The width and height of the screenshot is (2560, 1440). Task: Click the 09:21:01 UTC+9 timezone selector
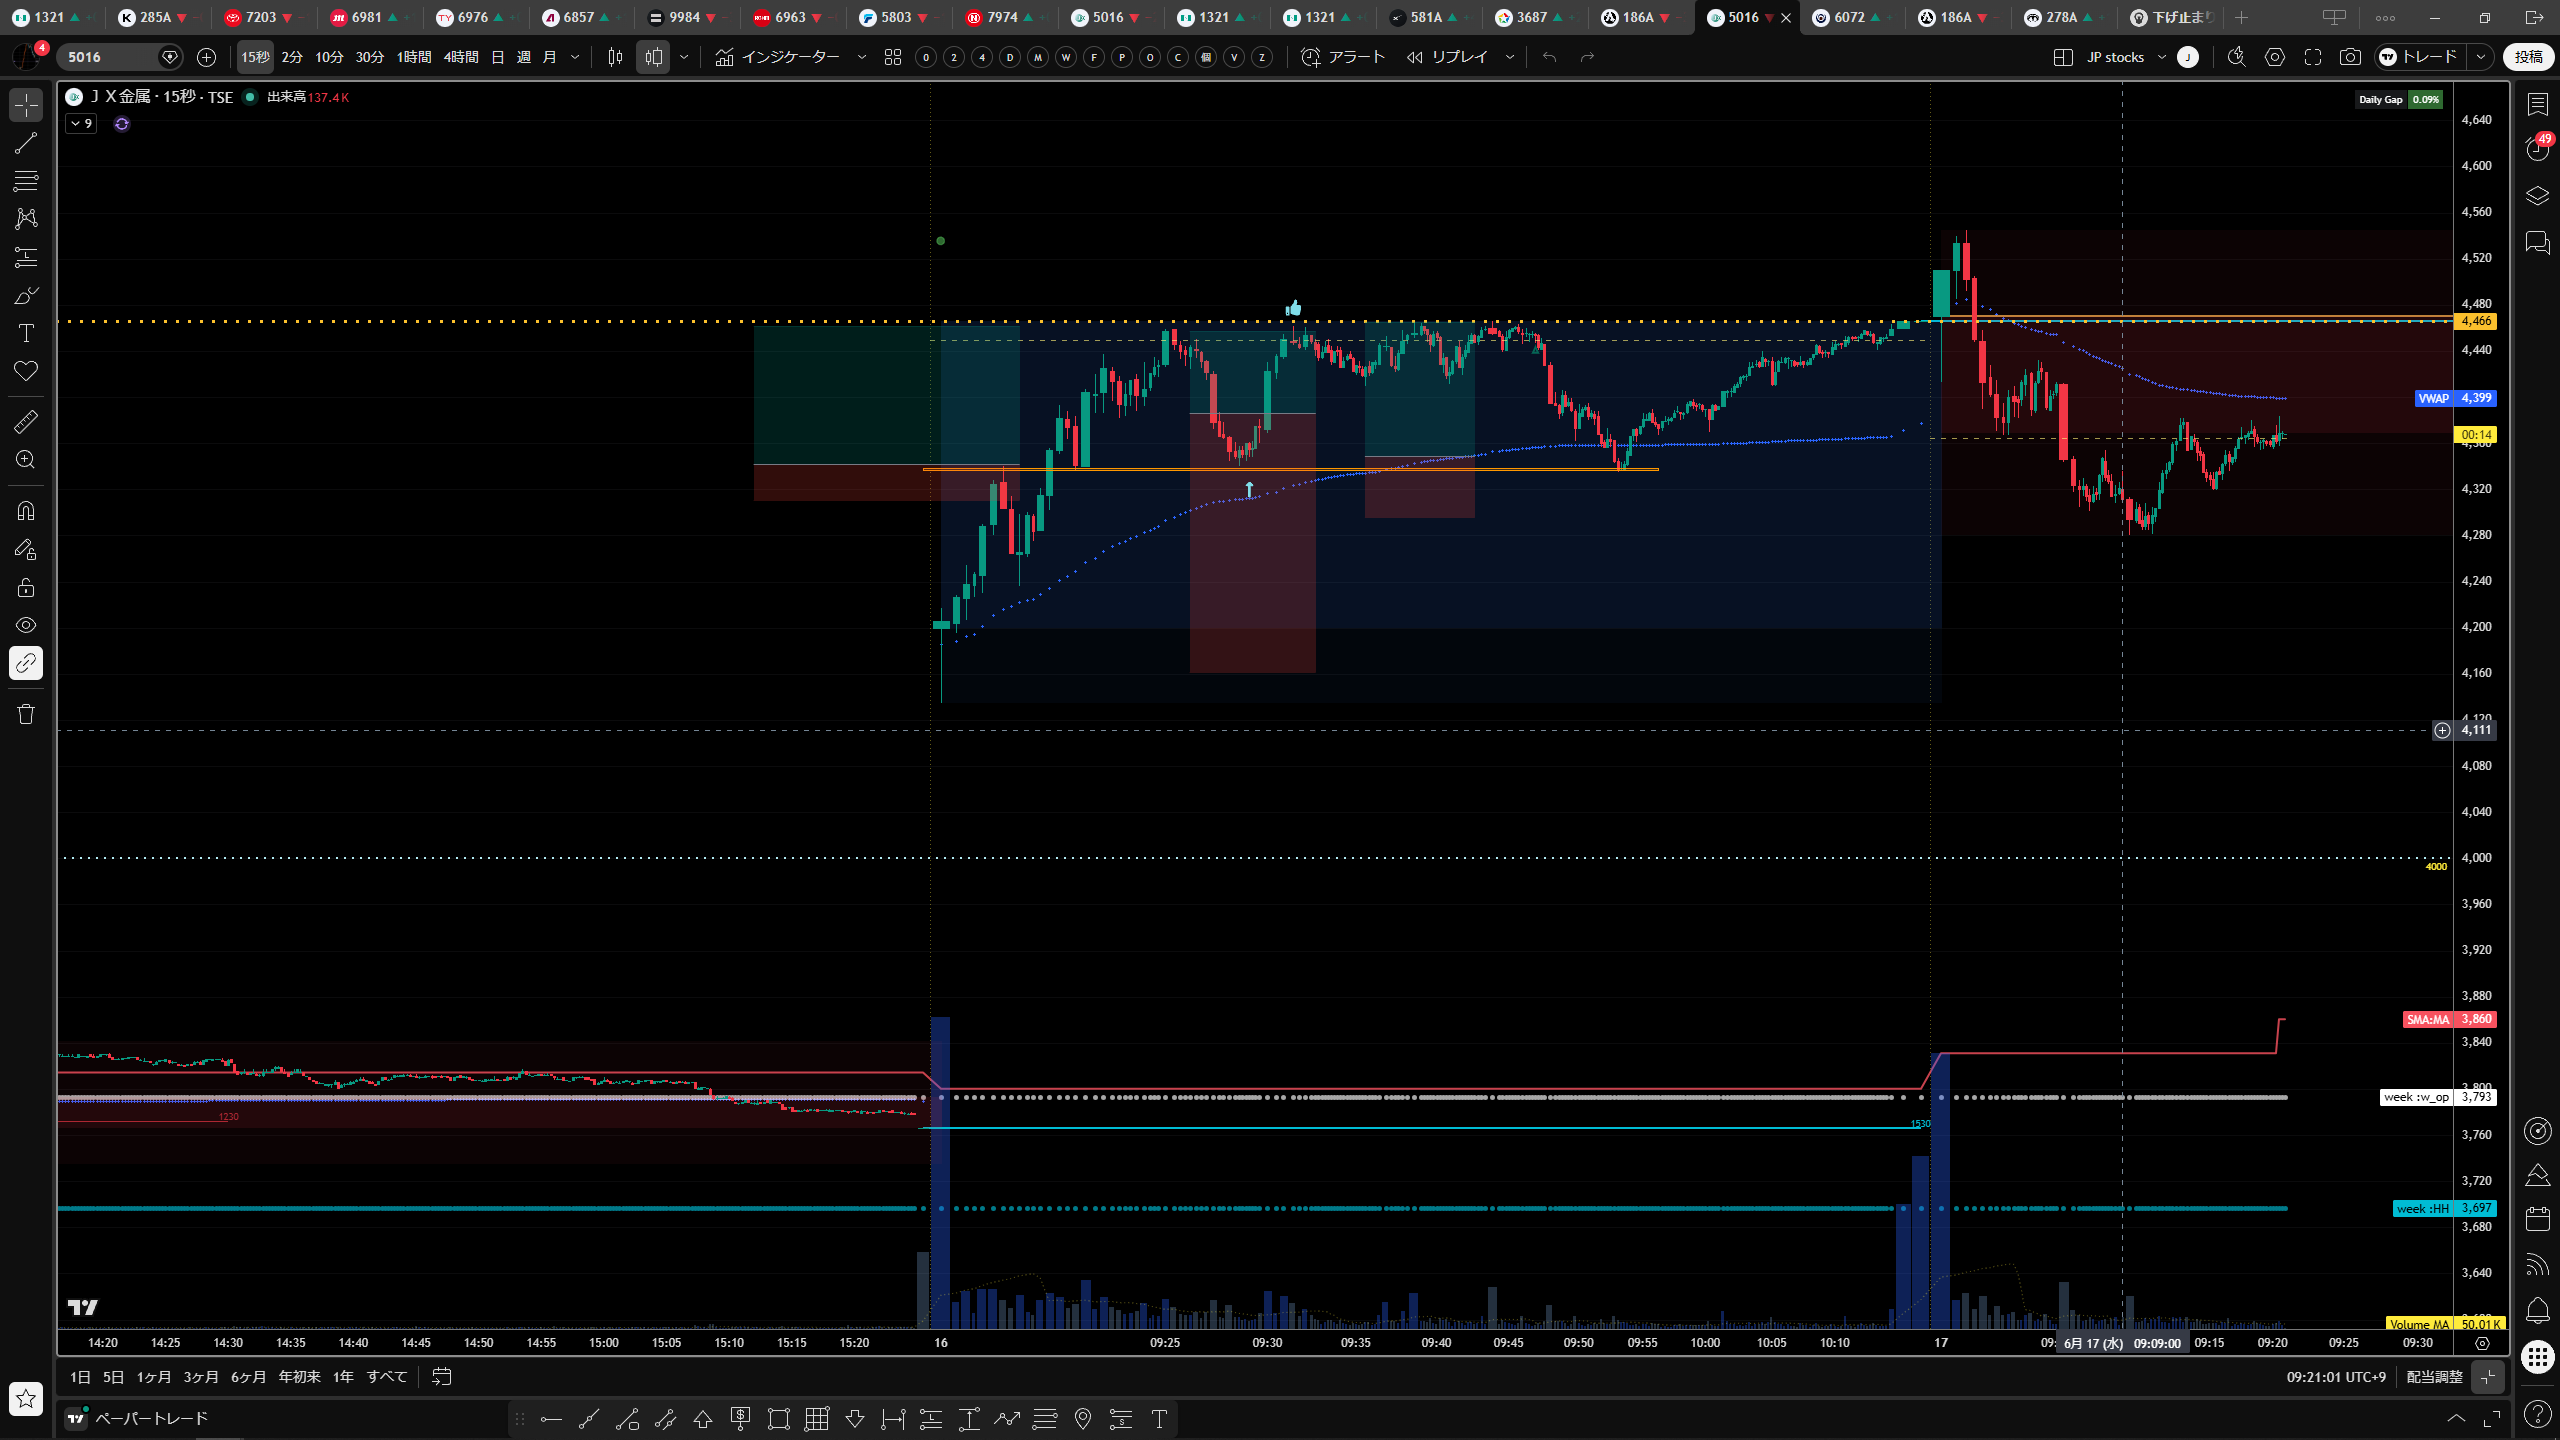point(2336,1377)
